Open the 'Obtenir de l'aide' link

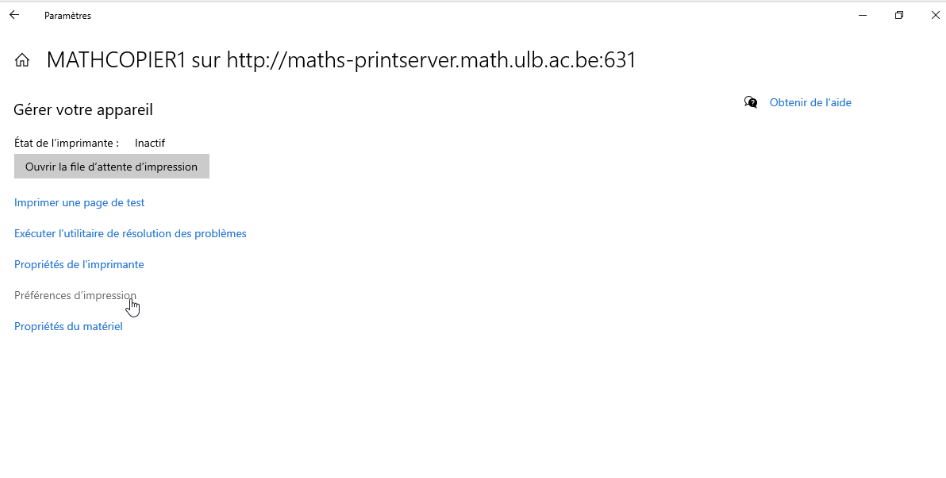pos(810,103)
